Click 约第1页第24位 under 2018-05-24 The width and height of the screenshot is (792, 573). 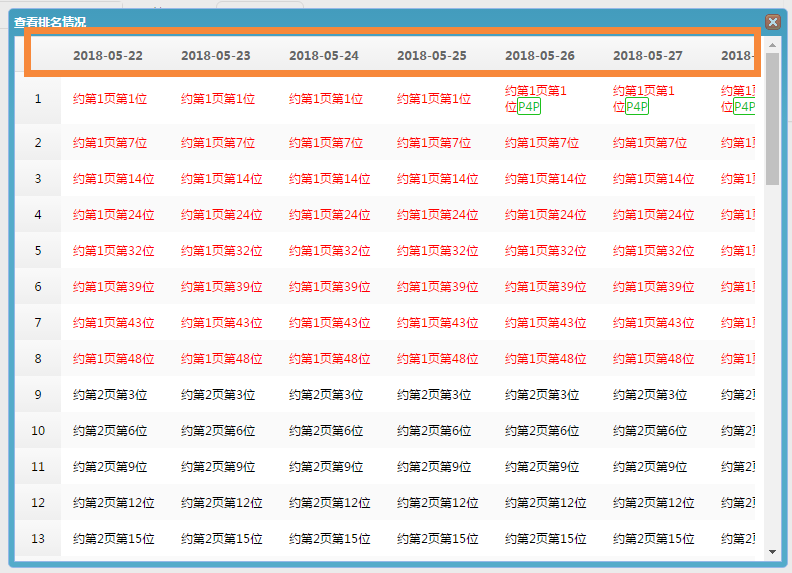pos(330,215)
